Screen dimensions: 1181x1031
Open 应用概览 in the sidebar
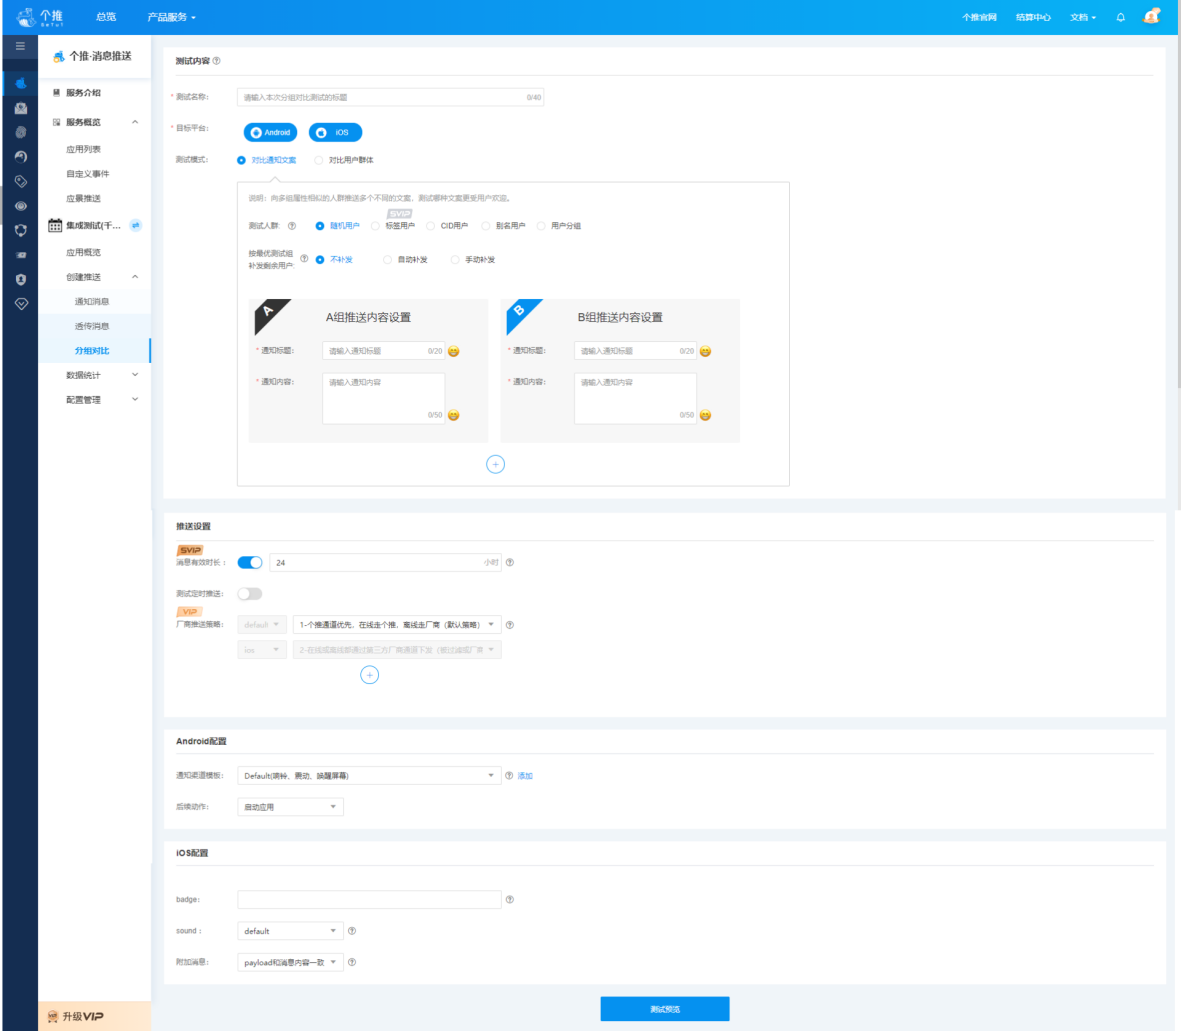[83, 252]
